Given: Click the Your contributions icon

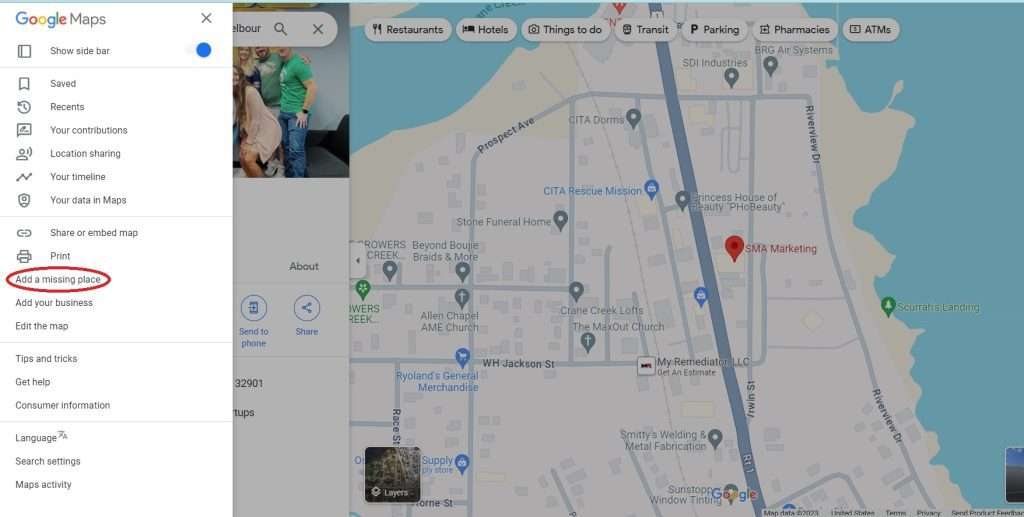Looking at the screenshot, I should [x=24, y=131].
